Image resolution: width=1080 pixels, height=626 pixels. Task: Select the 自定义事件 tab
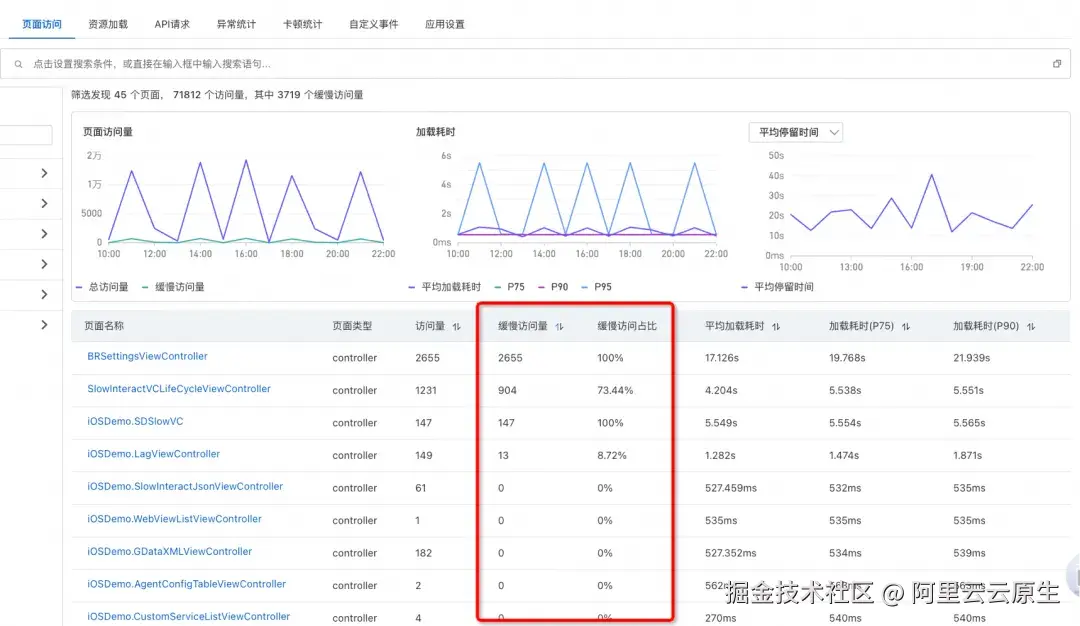(x=373, y=24)
